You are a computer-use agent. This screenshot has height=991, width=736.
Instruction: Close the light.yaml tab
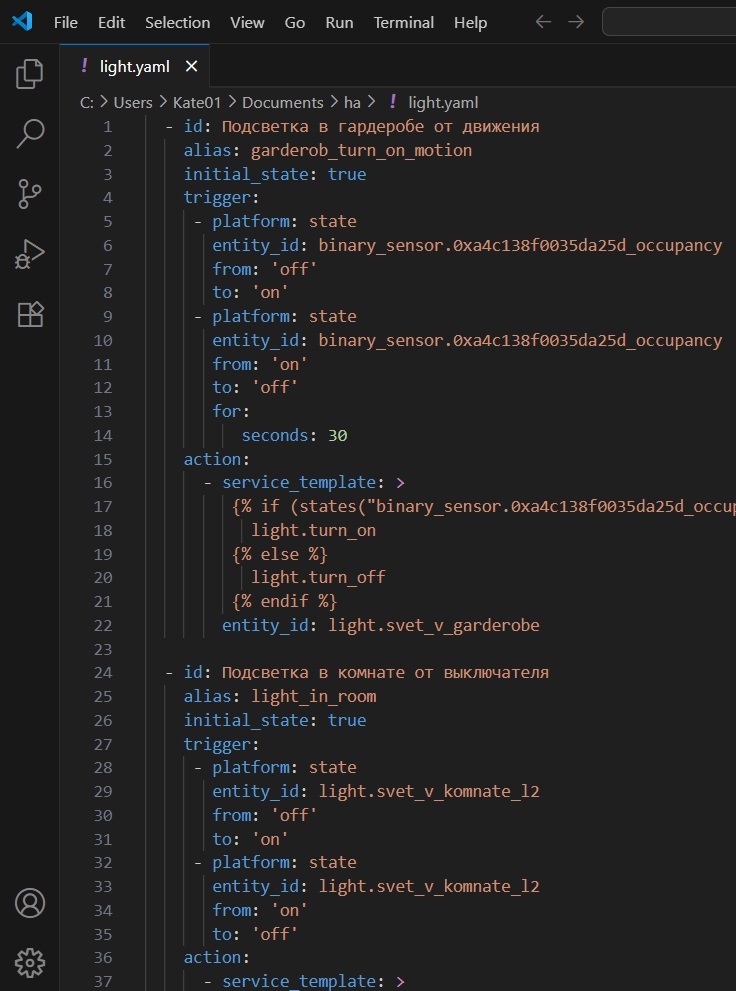pyautogui.click(x=191, y=67)
